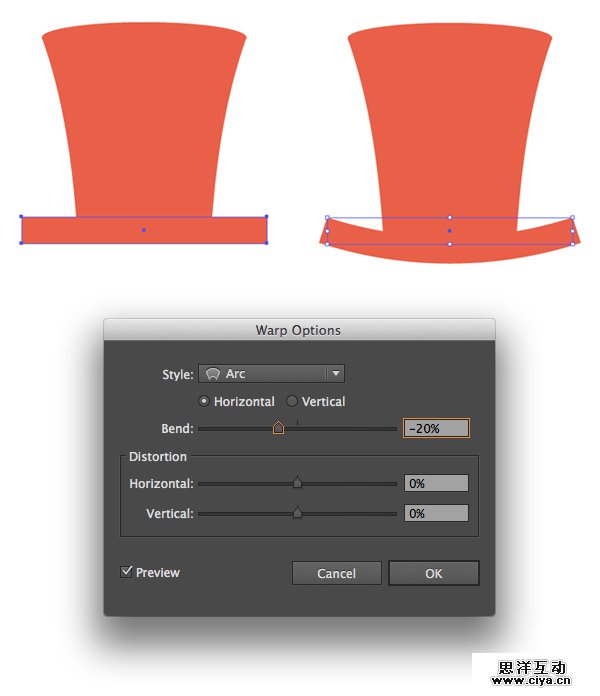Confirm warp with the OK button
600x696 pixels.
[x=433, y=573]
